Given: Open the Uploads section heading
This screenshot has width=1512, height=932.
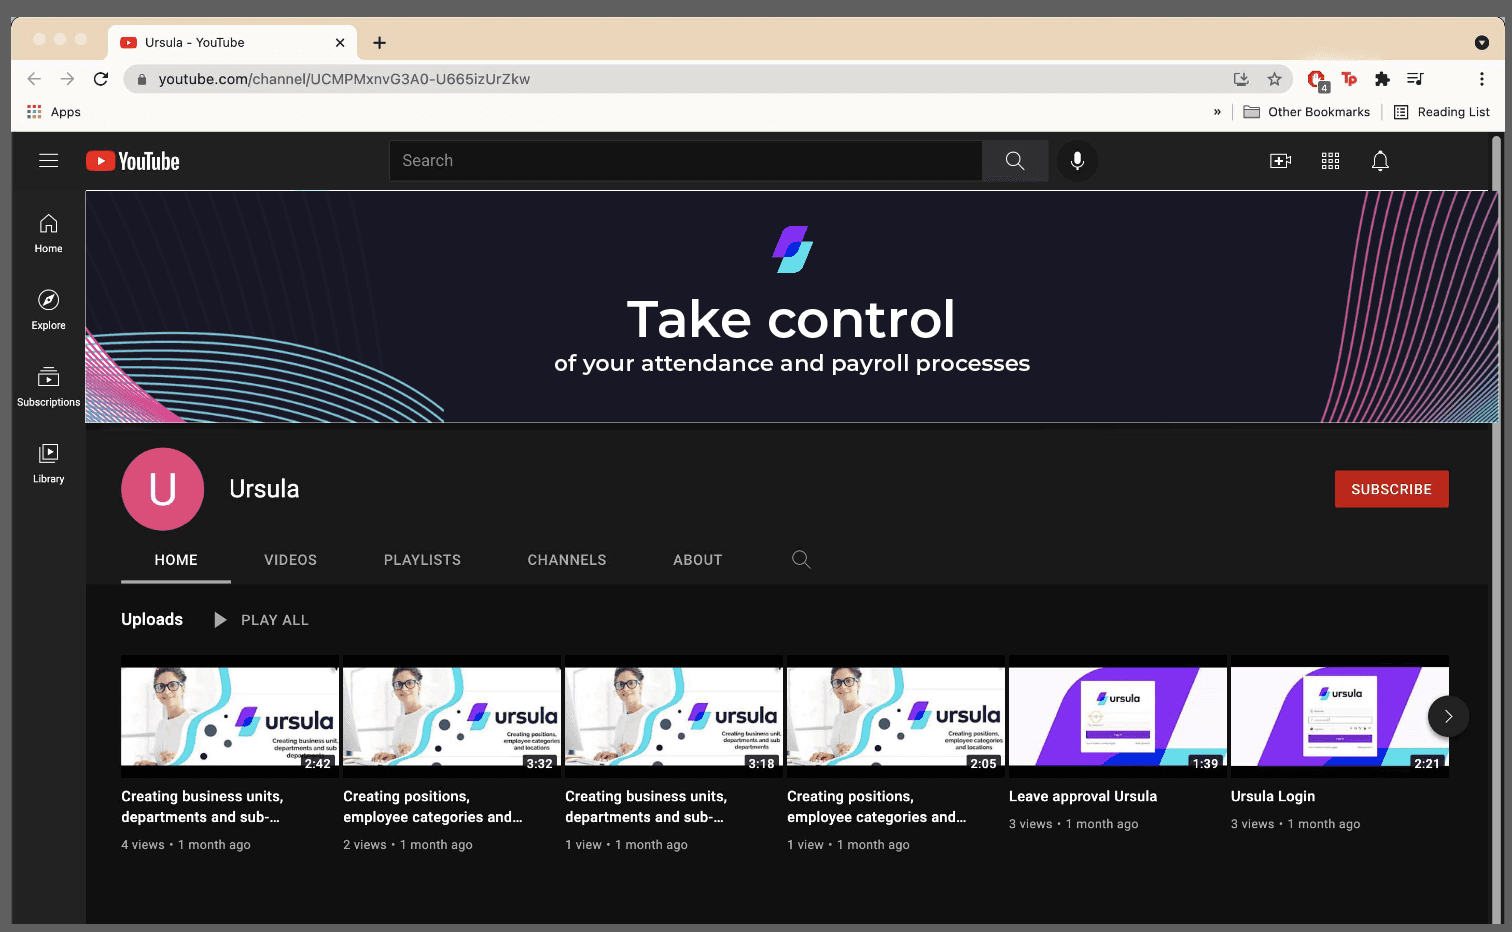Looking at the screenshot, I should click(x=152, y=620).
